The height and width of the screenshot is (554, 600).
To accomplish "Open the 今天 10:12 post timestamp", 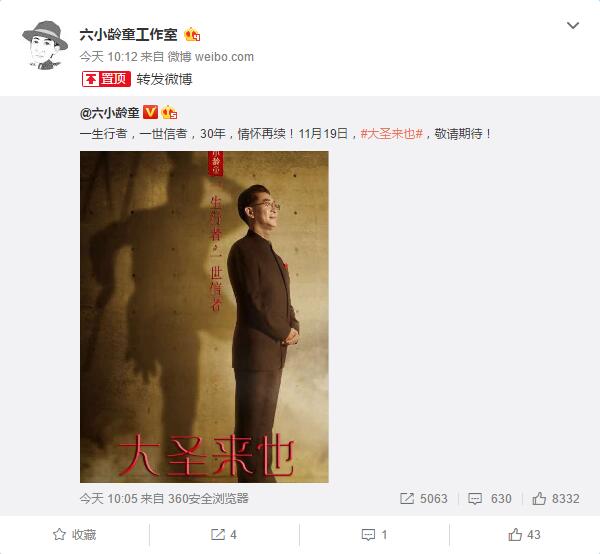I will pos(108,57).
